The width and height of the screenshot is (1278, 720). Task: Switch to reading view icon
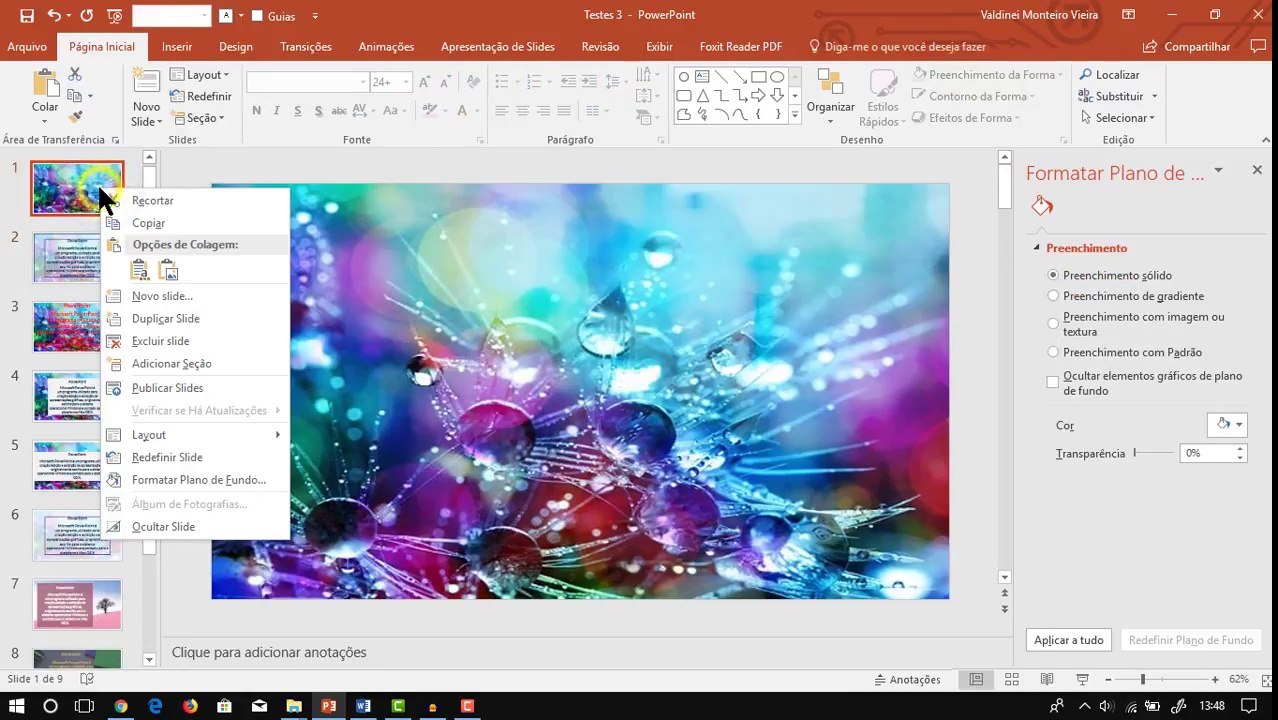(1047, 680)
